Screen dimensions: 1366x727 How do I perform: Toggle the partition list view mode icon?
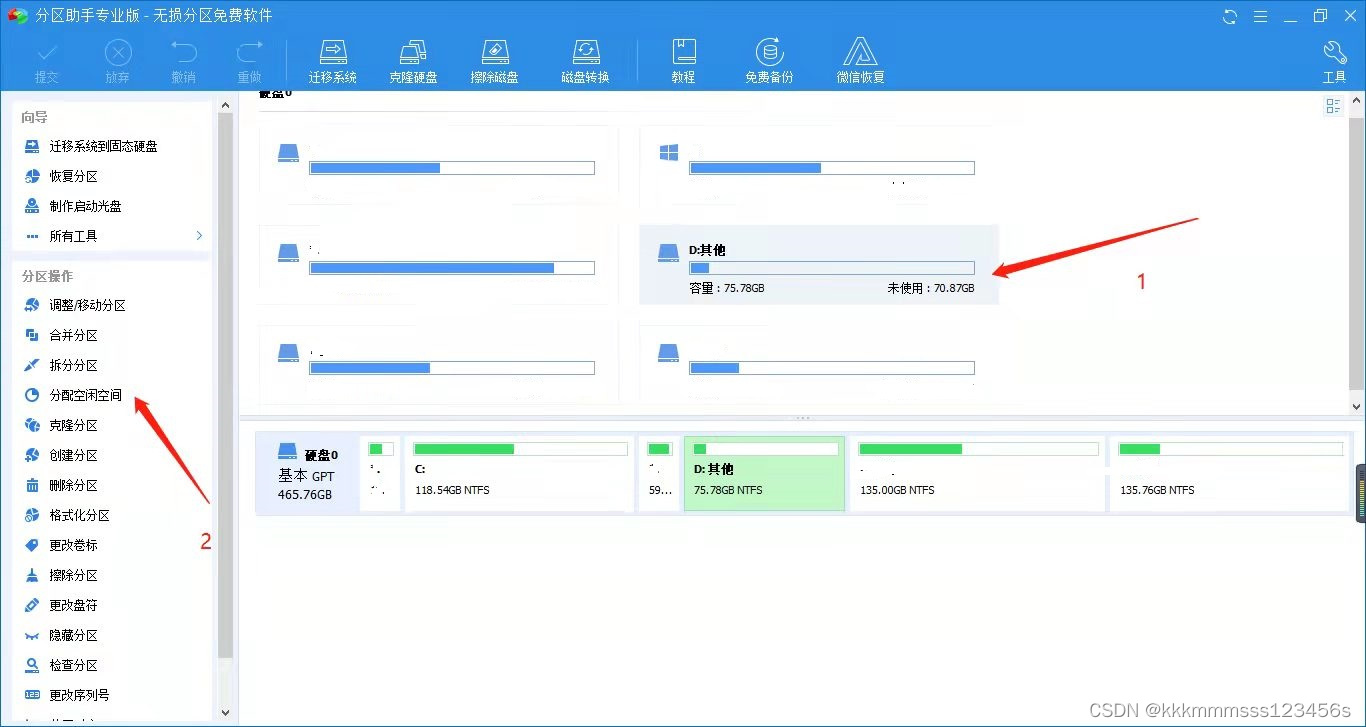click(x=1333, y=106)
